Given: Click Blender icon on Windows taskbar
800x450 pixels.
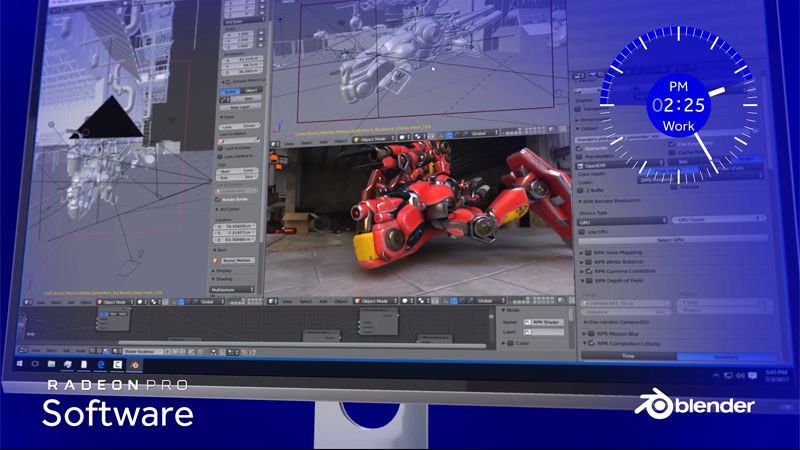Looking at the screenshot, I should pos(134,365).
